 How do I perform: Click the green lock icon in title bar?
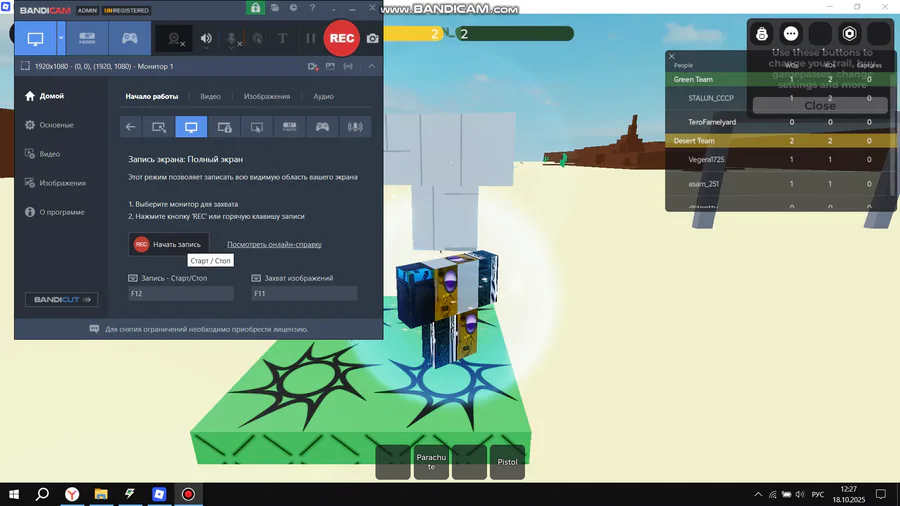coord(255,7)
